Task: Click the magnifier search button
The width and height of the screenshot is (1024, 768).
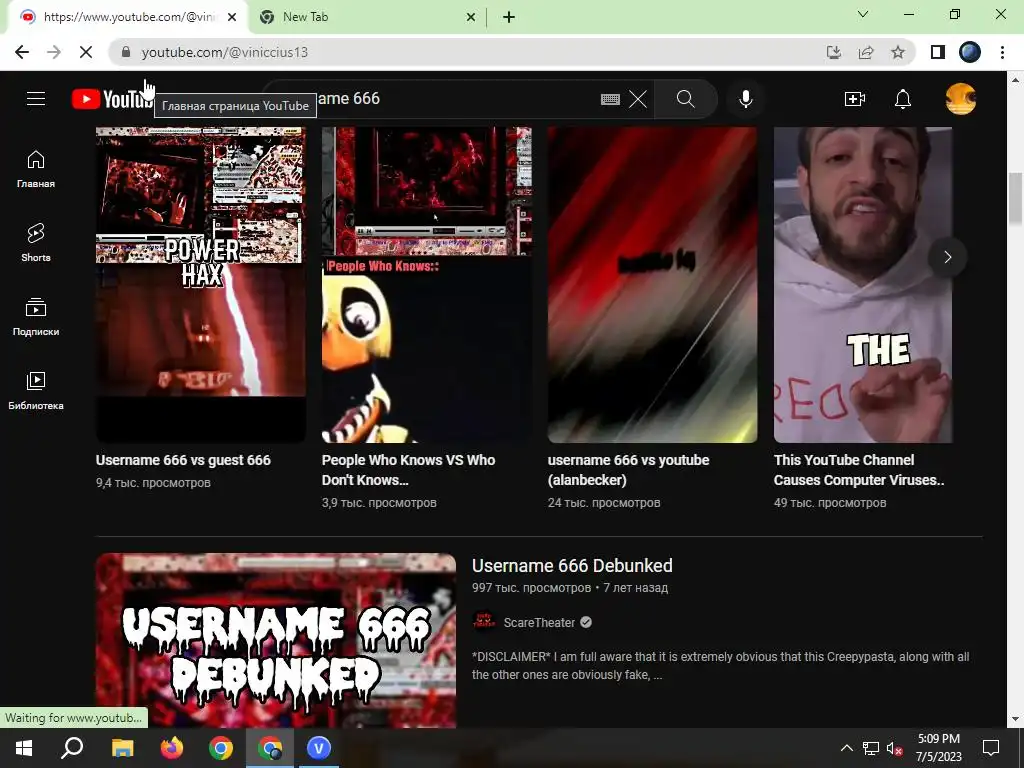Action: [686, 99]
